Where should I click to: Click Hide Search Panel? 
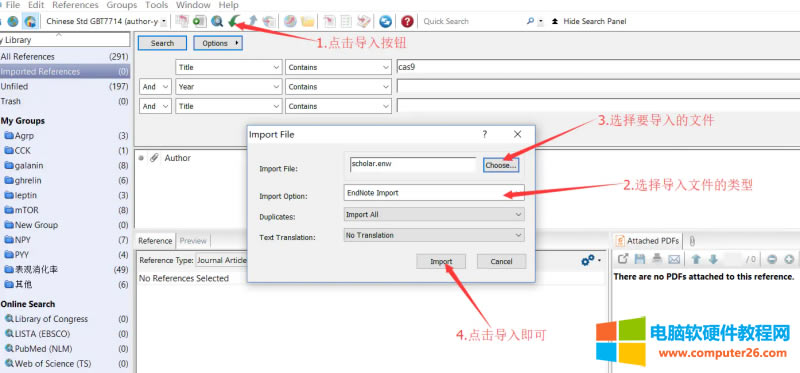(594, 21)
